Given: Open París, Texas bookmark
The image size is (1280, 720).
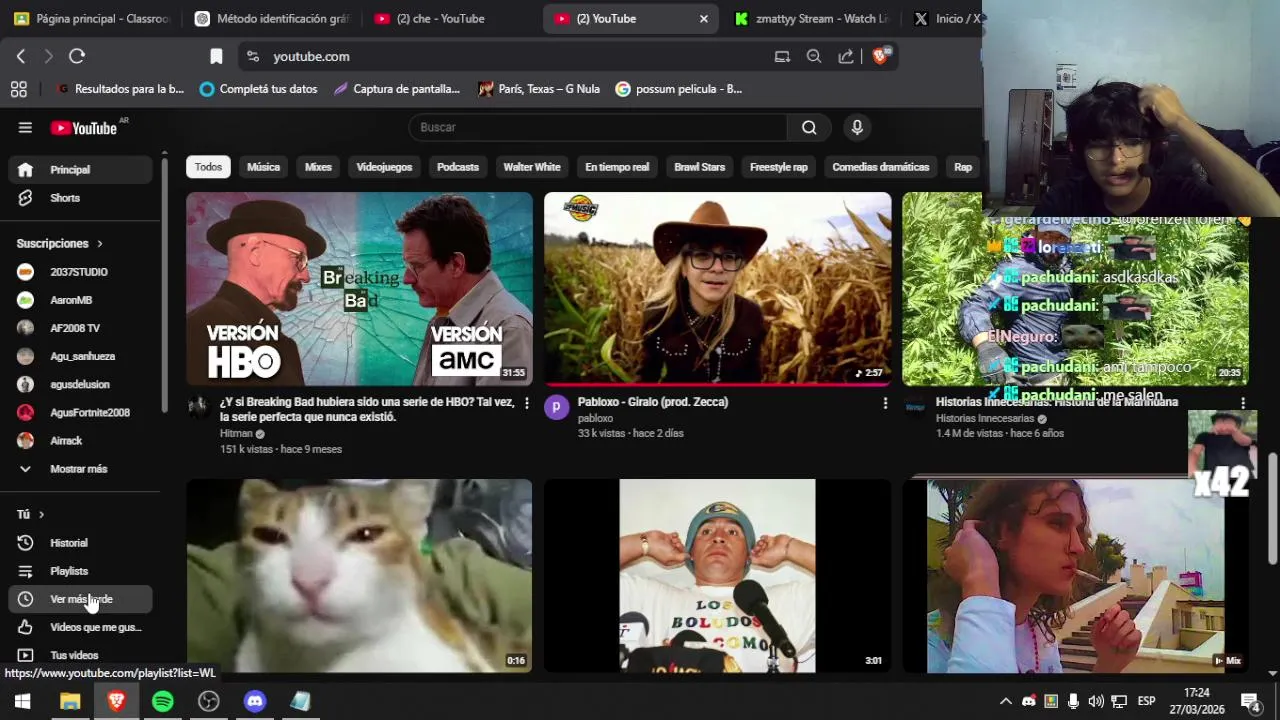Looking at the screenshot, I should click(x=539, y=89).
